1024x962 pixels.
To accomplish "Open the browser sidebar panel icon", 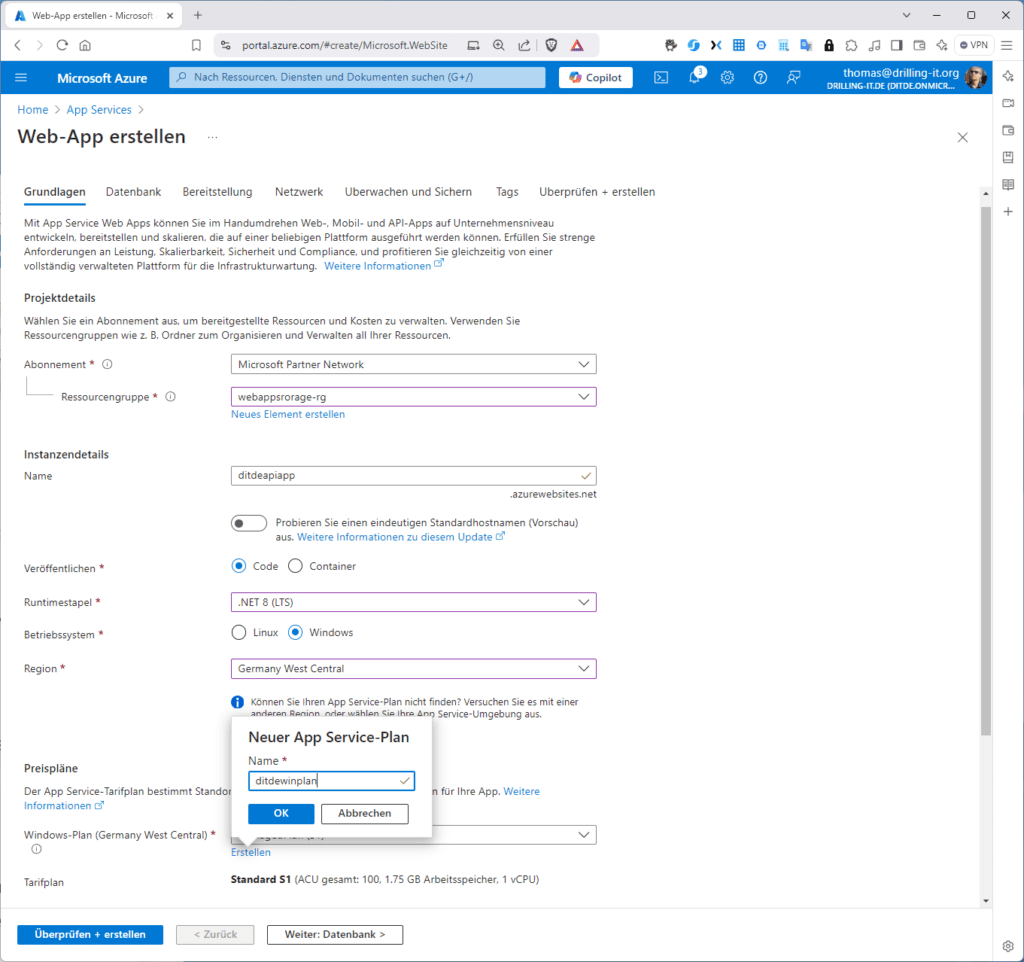I will pyautogui.click(x=897, y=45).
